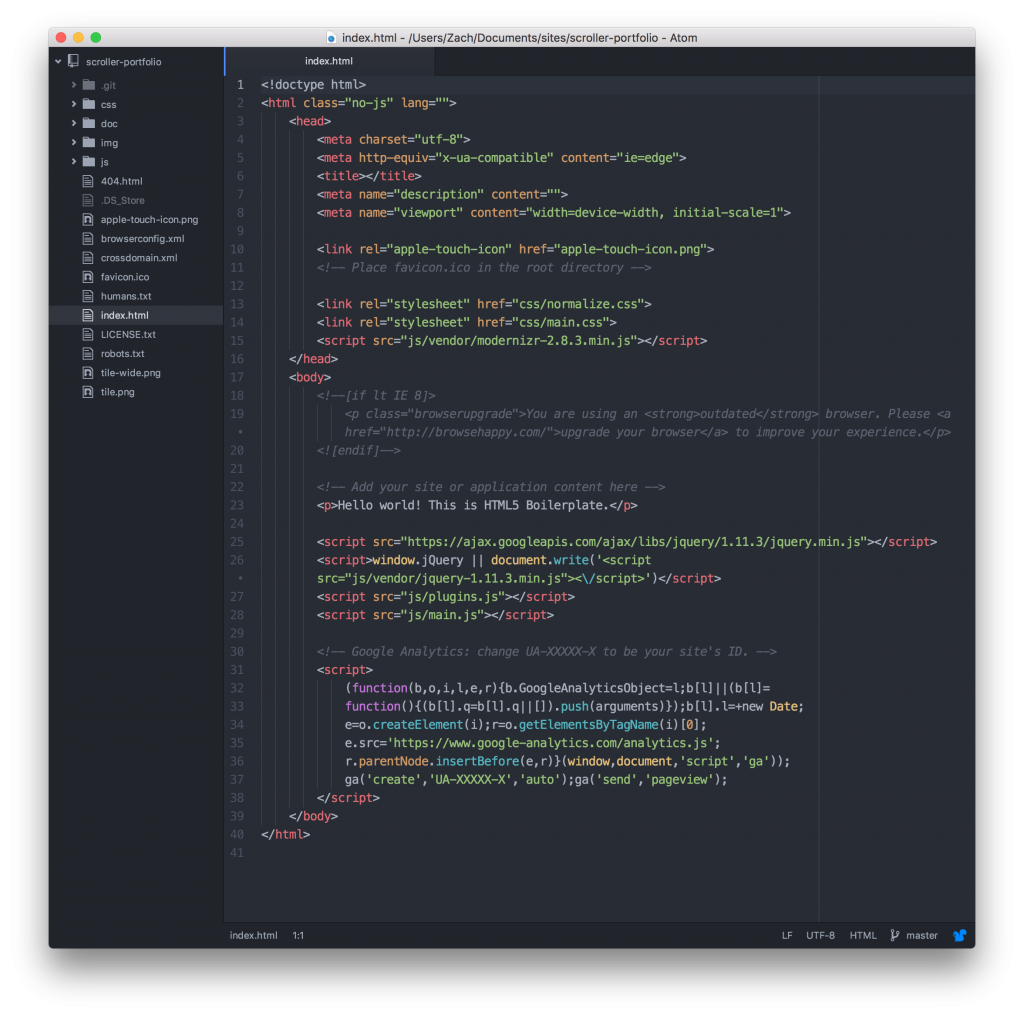Click the doc folder icon

(x=89, y=123)
